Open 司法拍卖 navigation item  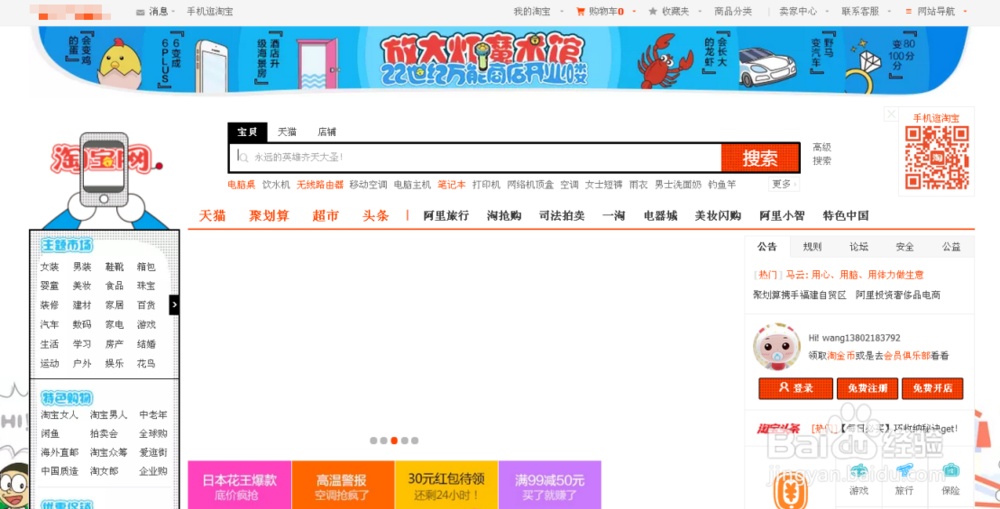[562, 216]
